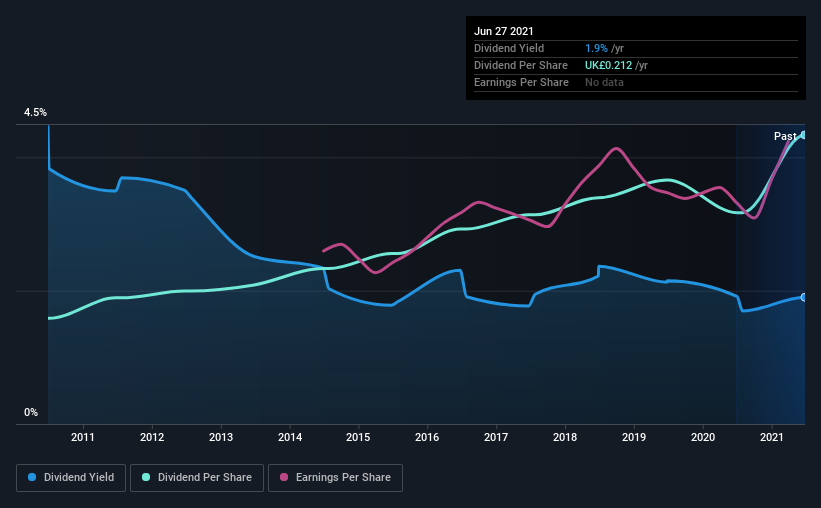Select the 2014 label on the x-axis
The width and height of the screenshot is (821, 508).
290,437
